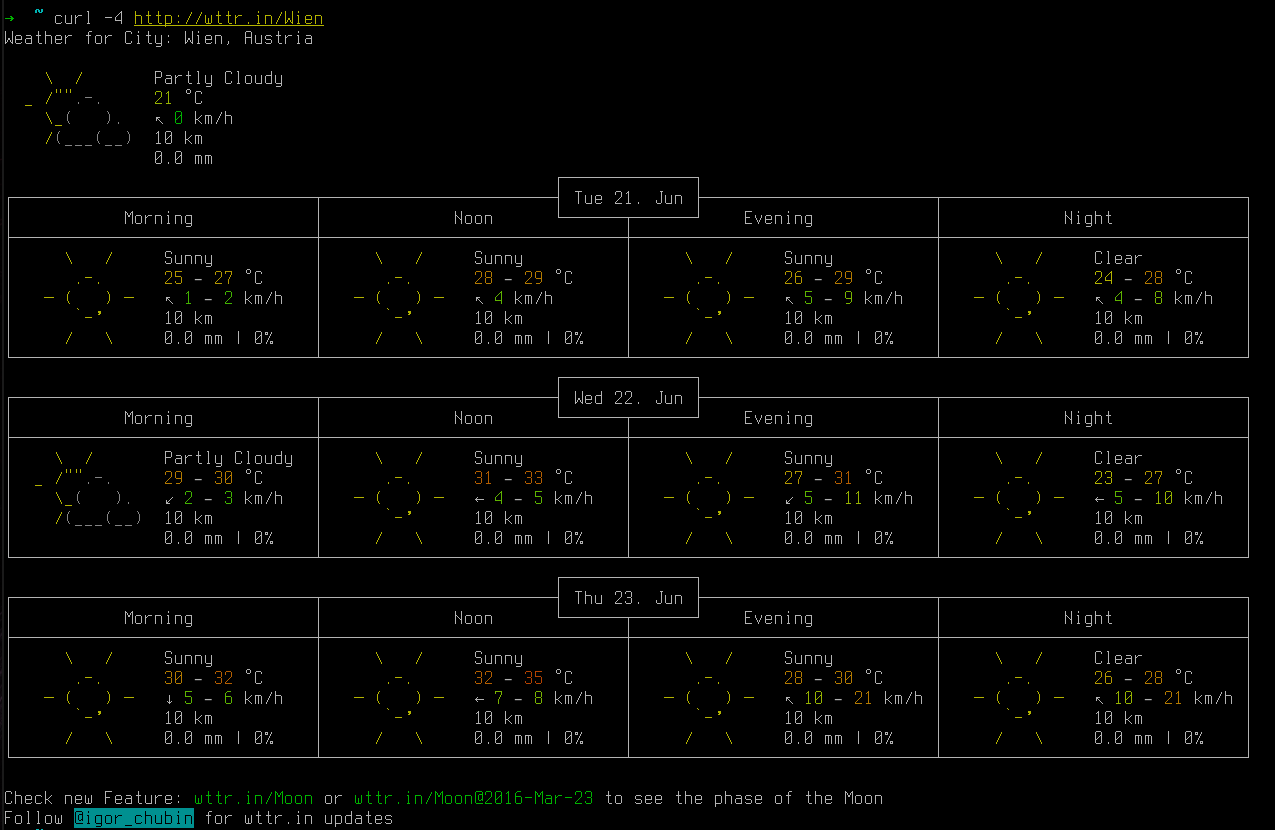
Task: Click Thursday night temperature 26 – 28 °C
Action: click(1144, 678)
